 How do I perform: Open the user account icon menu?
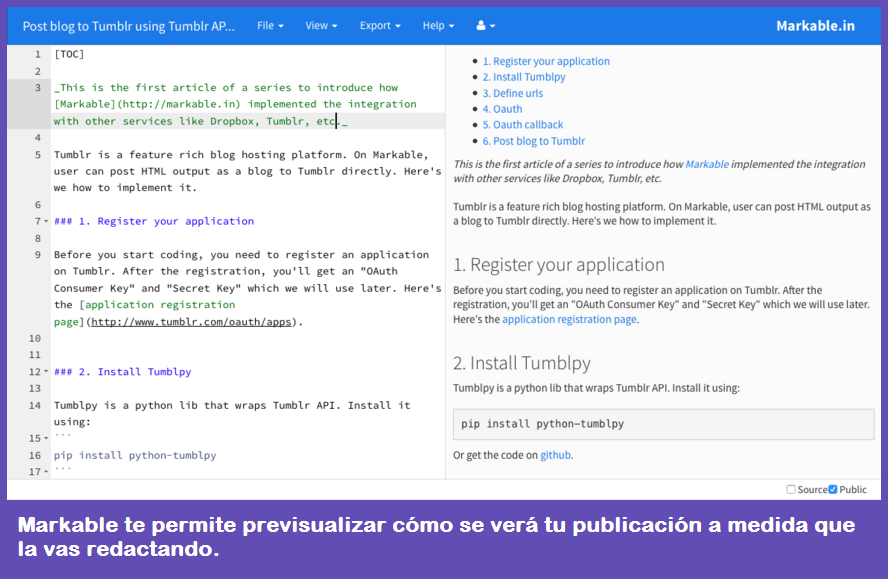(486, 26)
